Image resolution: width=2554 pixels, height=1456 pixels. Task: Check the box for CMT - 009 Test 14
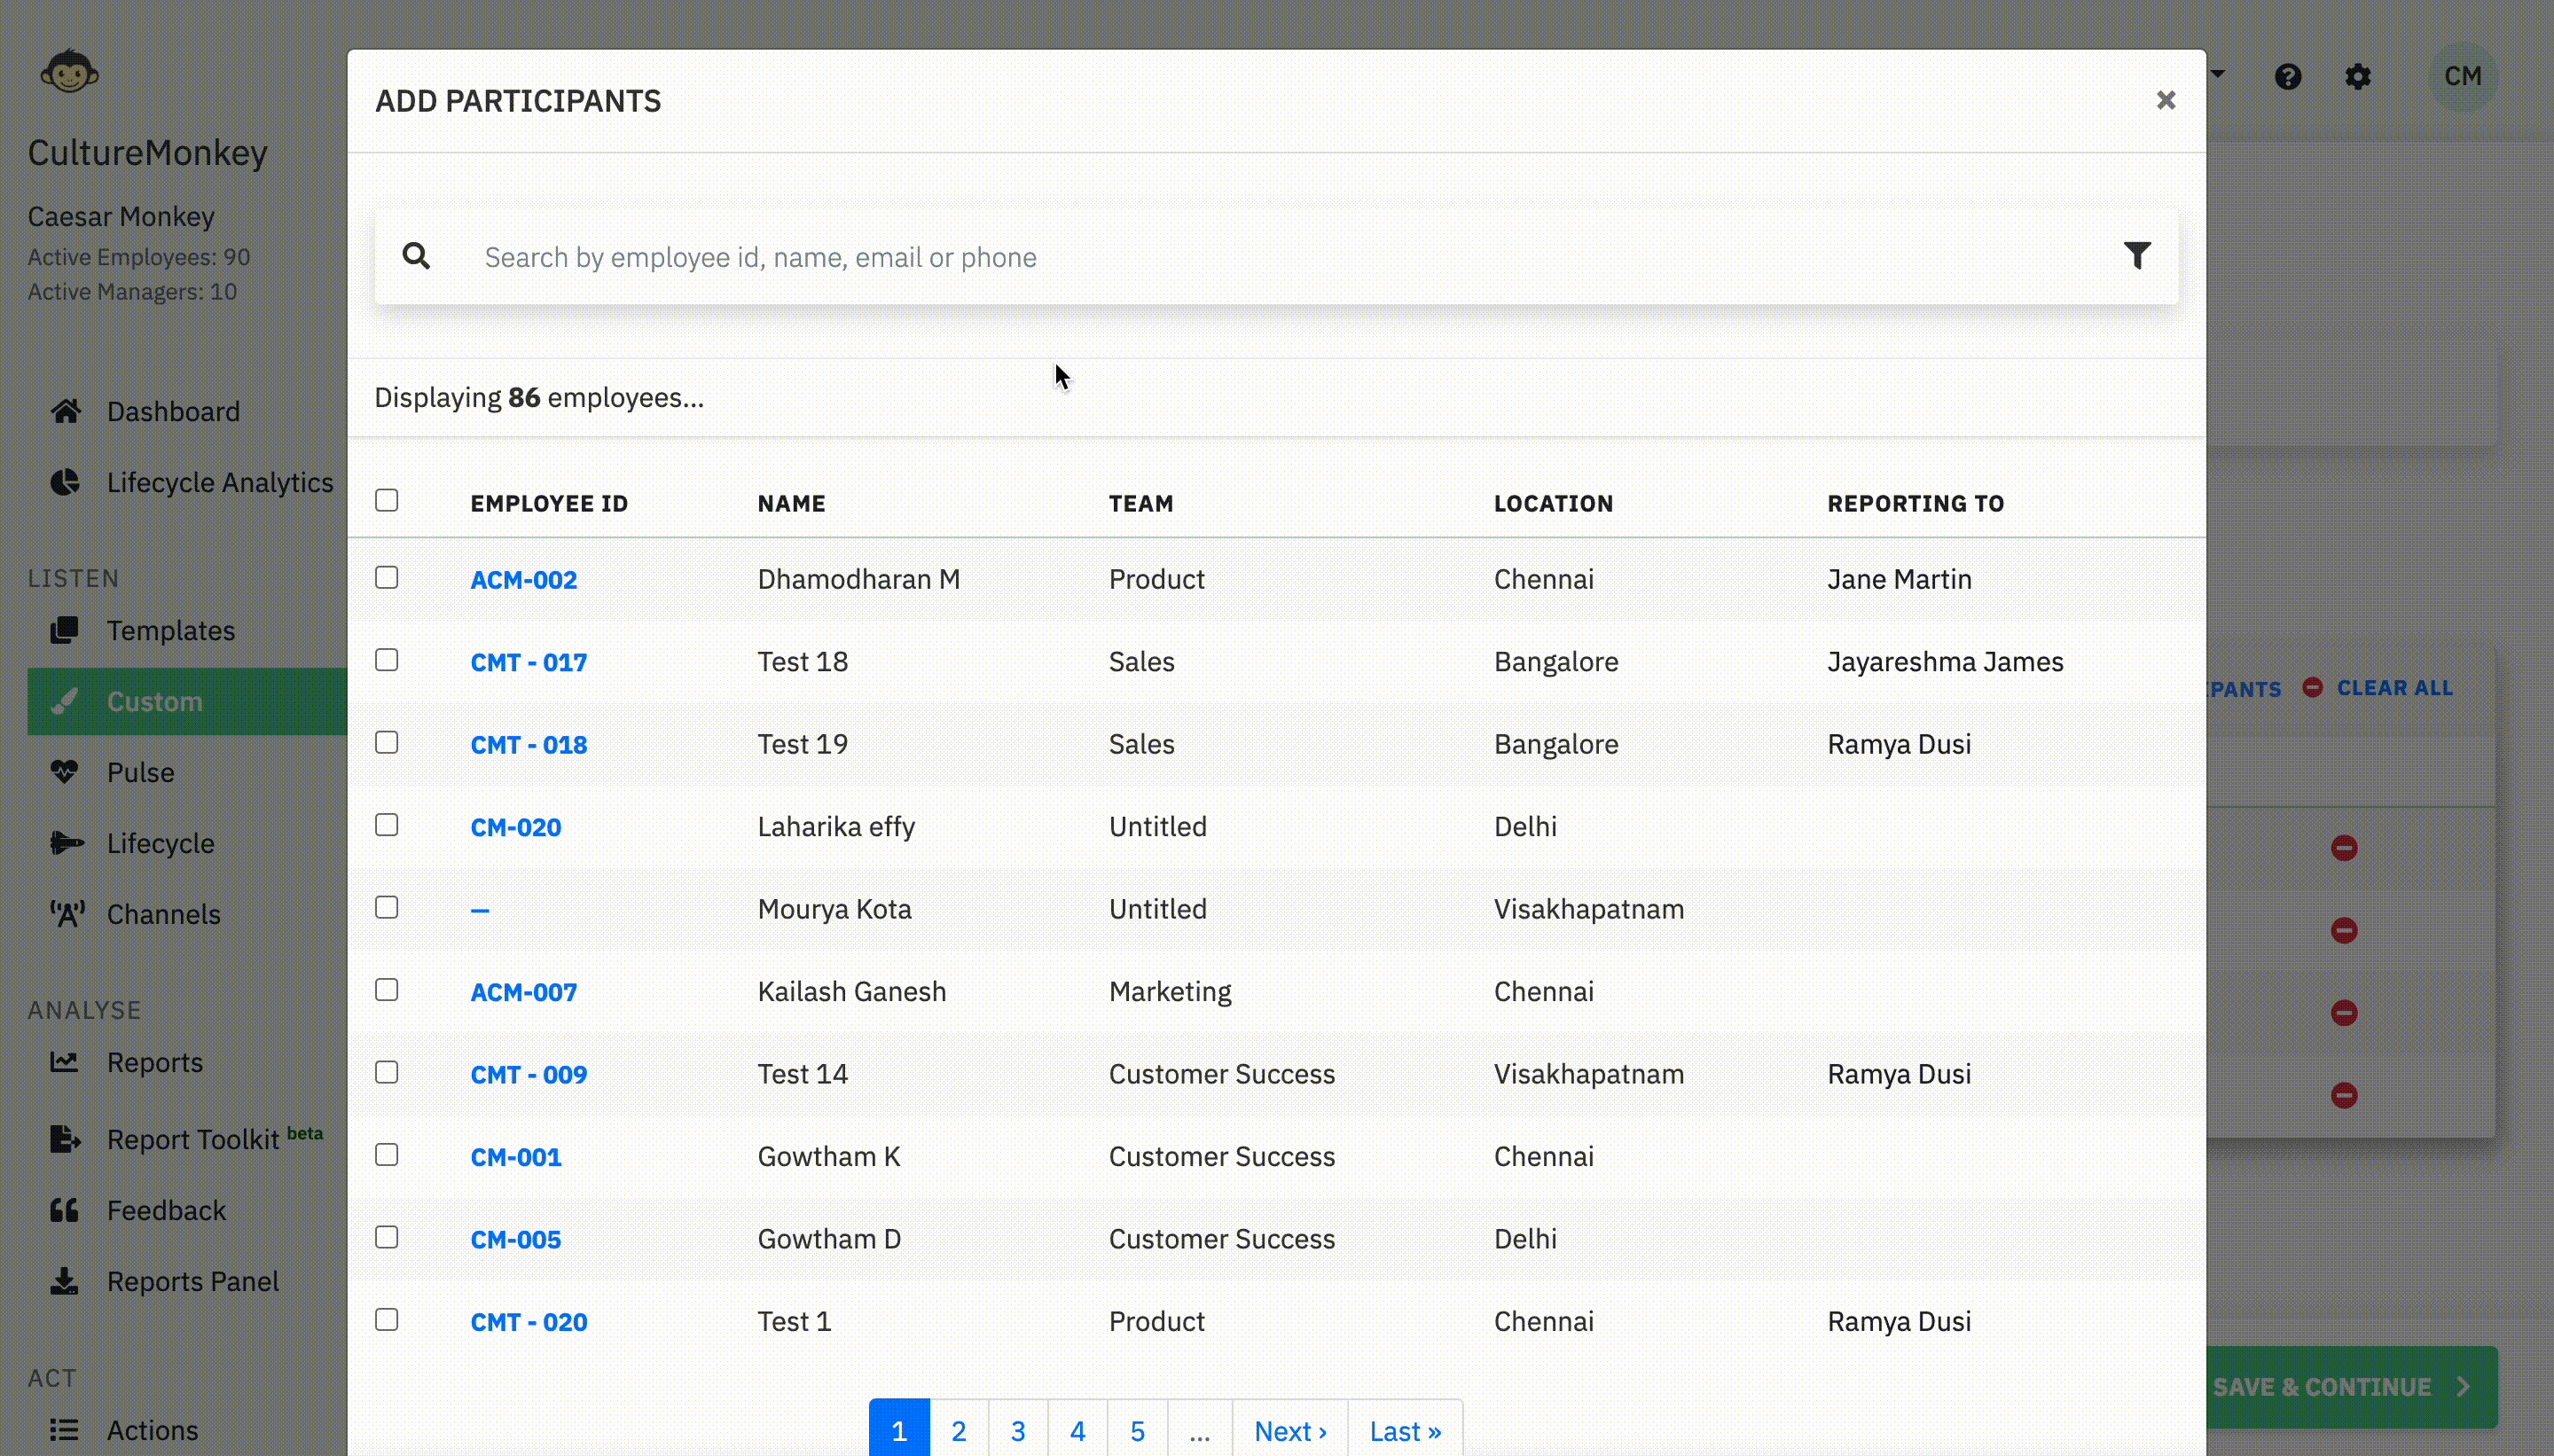(387, 1072)
